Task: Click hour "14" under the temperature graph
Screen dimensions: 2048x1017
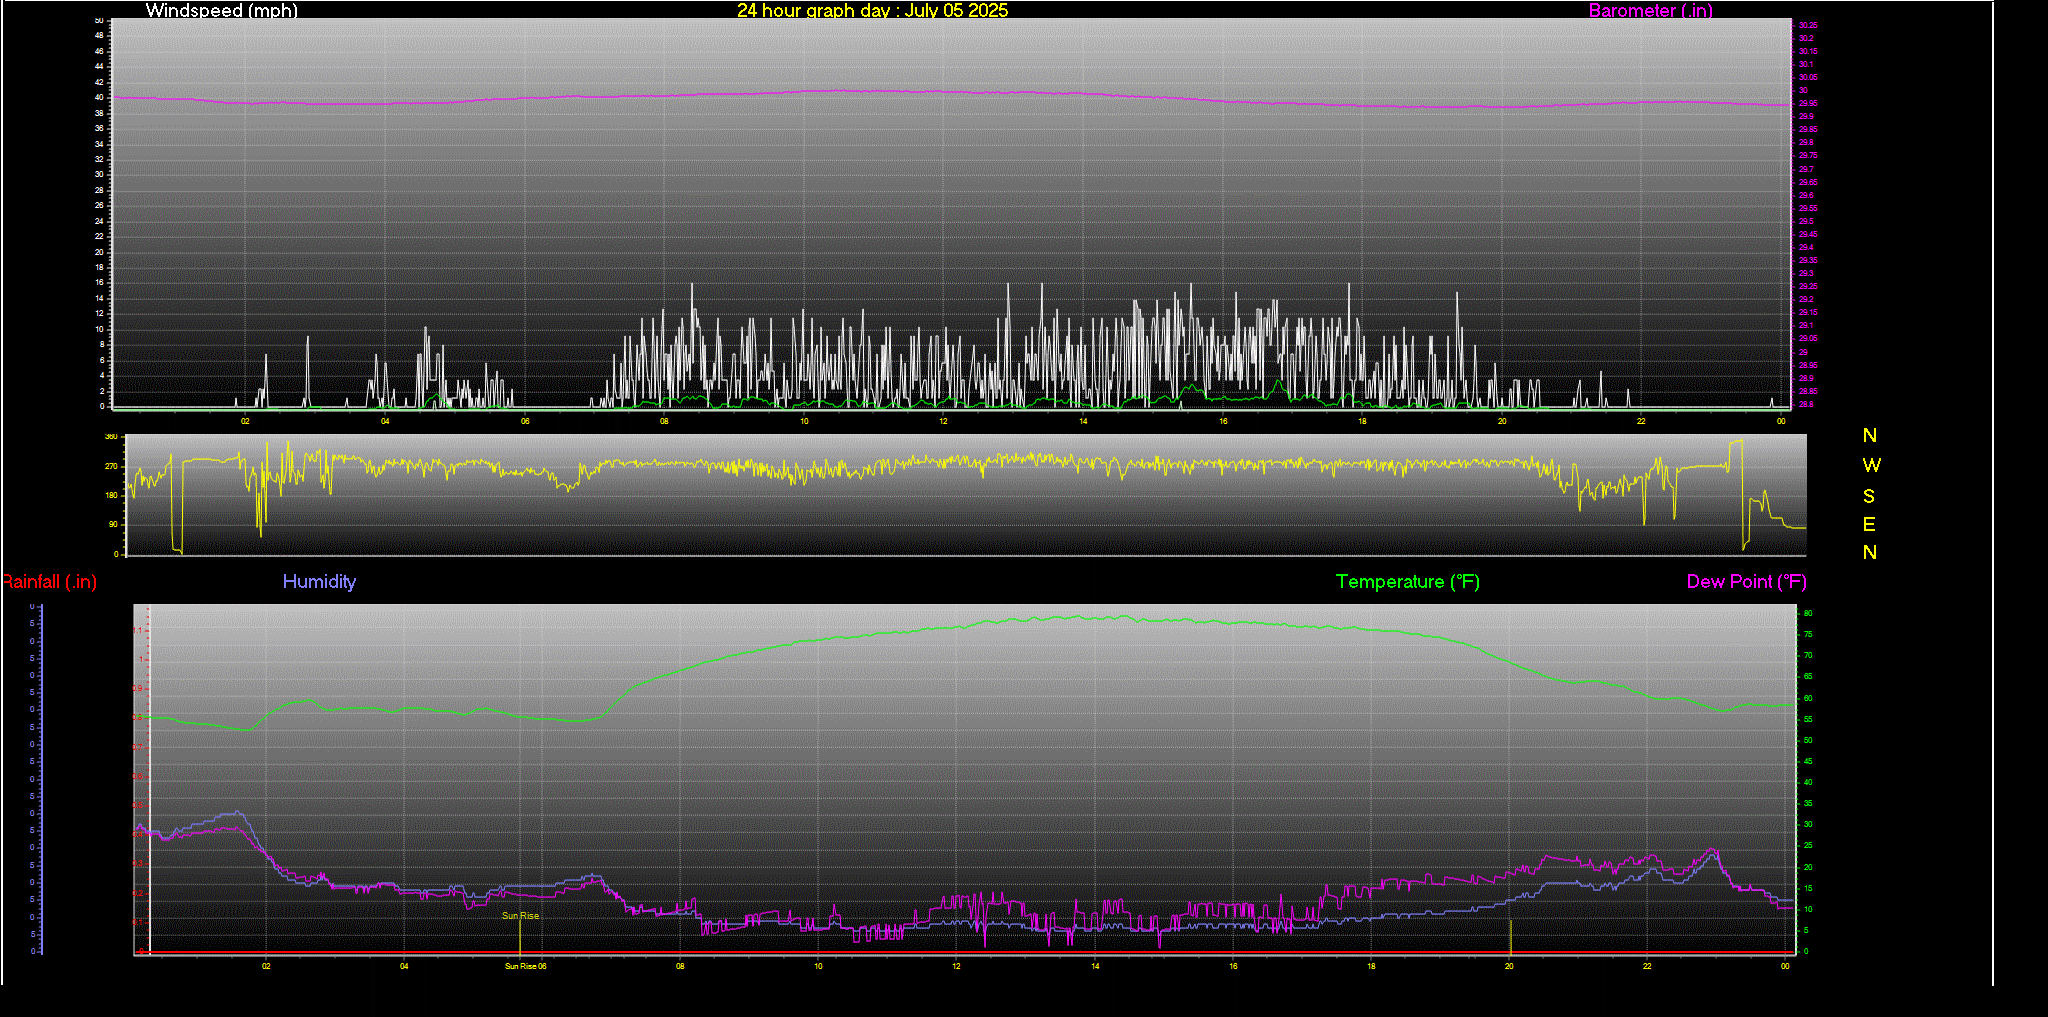Action: pos(1095,966)
